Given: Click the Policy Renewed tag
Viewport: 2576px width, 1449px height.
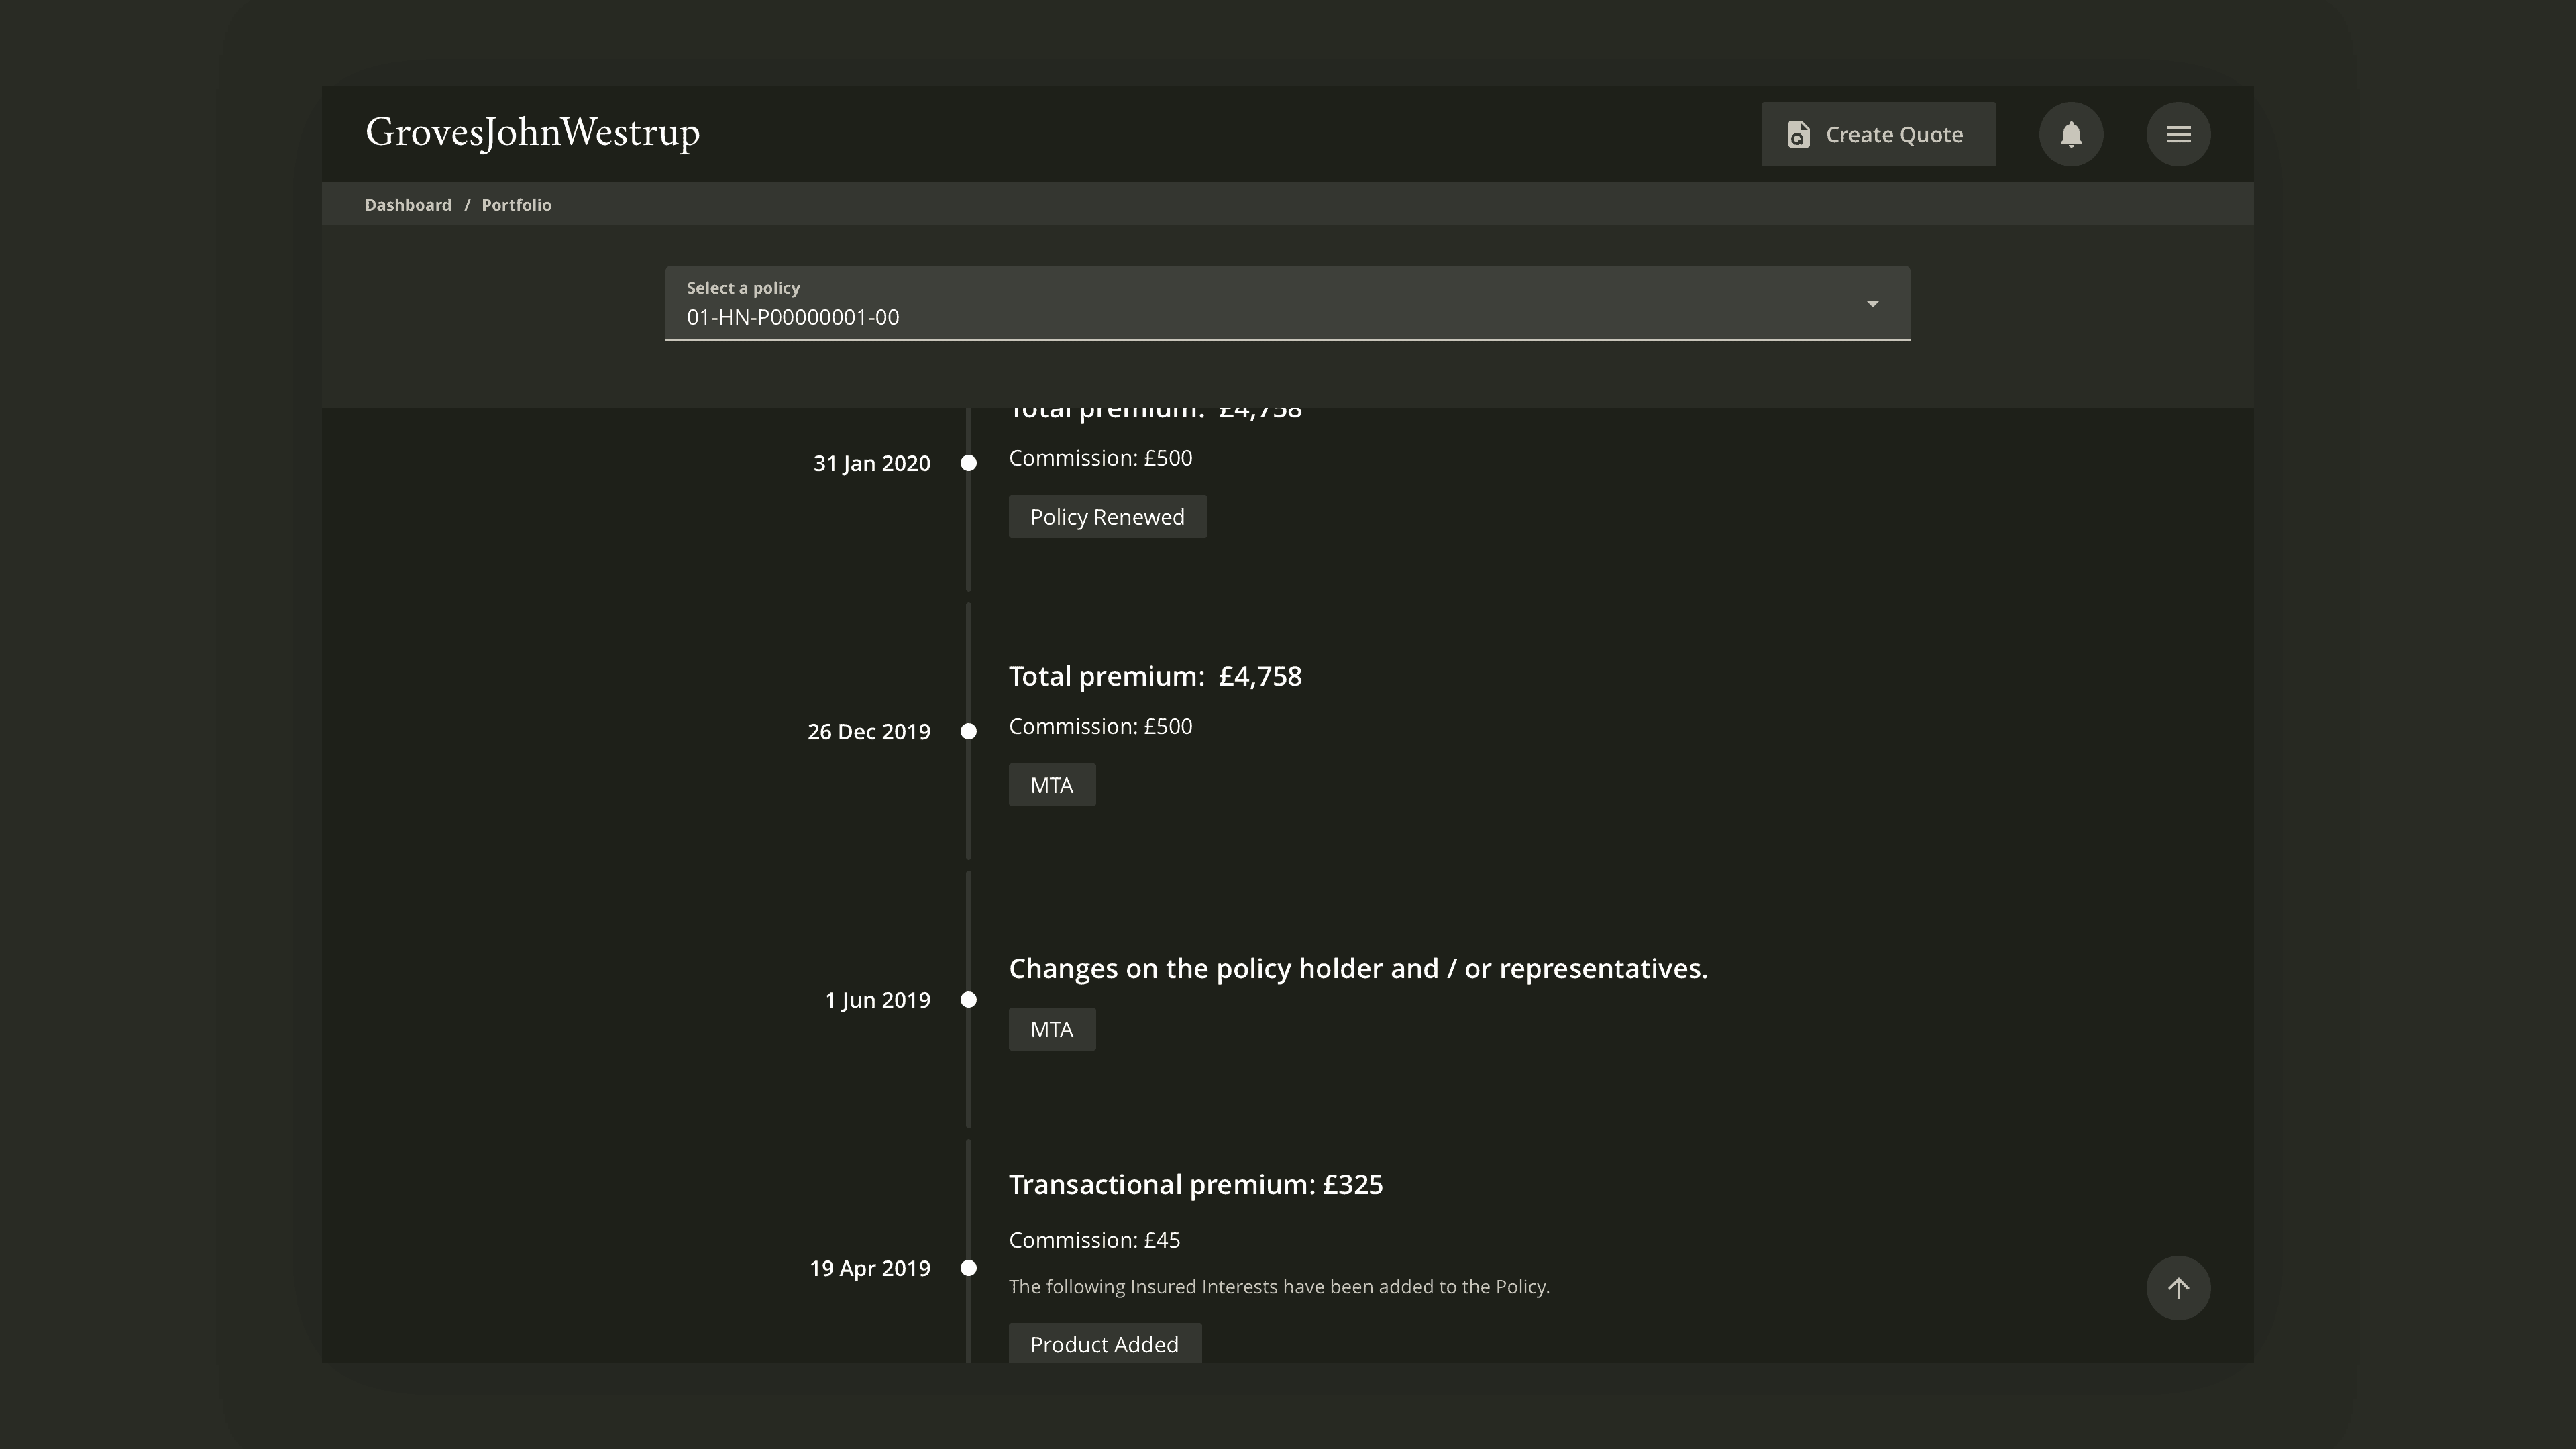Looking at the screenshot, I should pyautogui.click(x=1107, y=517).
